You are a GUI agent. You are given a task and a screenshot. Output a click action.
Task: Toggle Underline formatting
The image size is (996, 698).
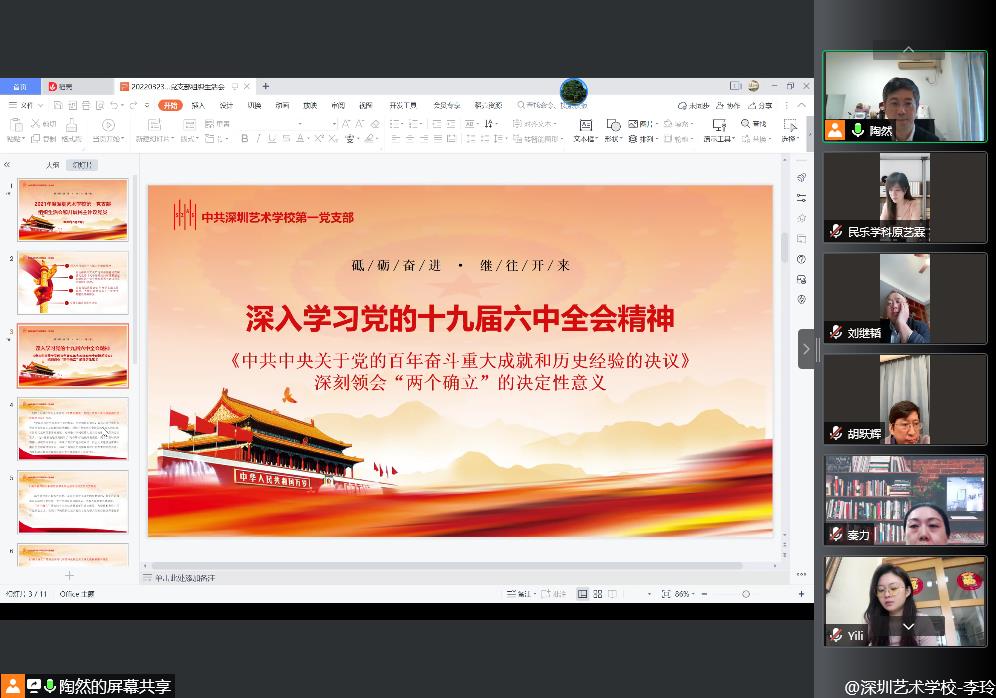coord(272,138)
